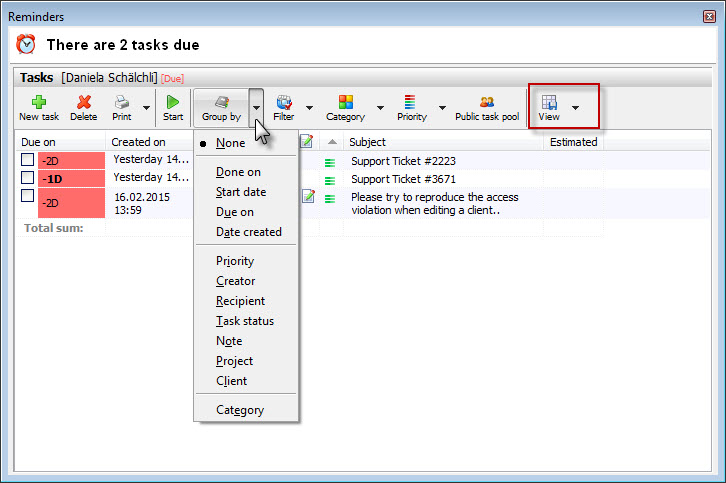This screenshot has height=483, width=726.
Task: Click the Group by toolbar icon
Action: tap(222, 102)
